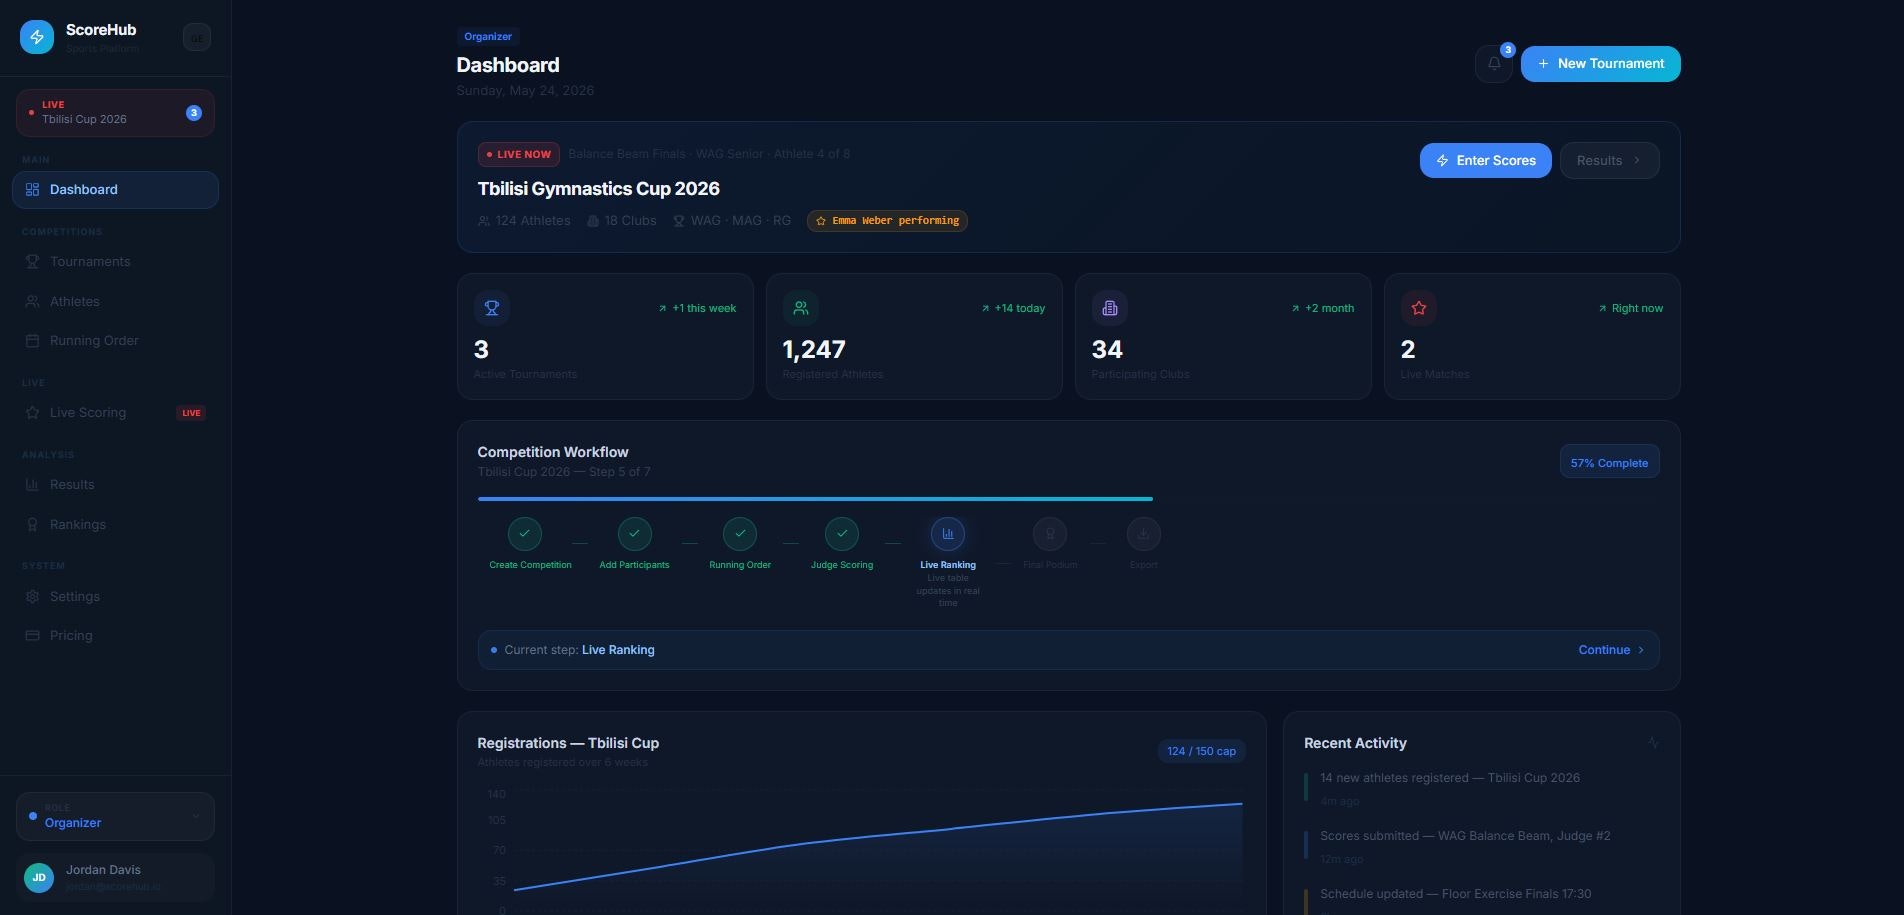Click the 124 / 150 cap badge
Viewport: 1904px width, 915px height.
pyautogui.click(x=1201, y=751)
